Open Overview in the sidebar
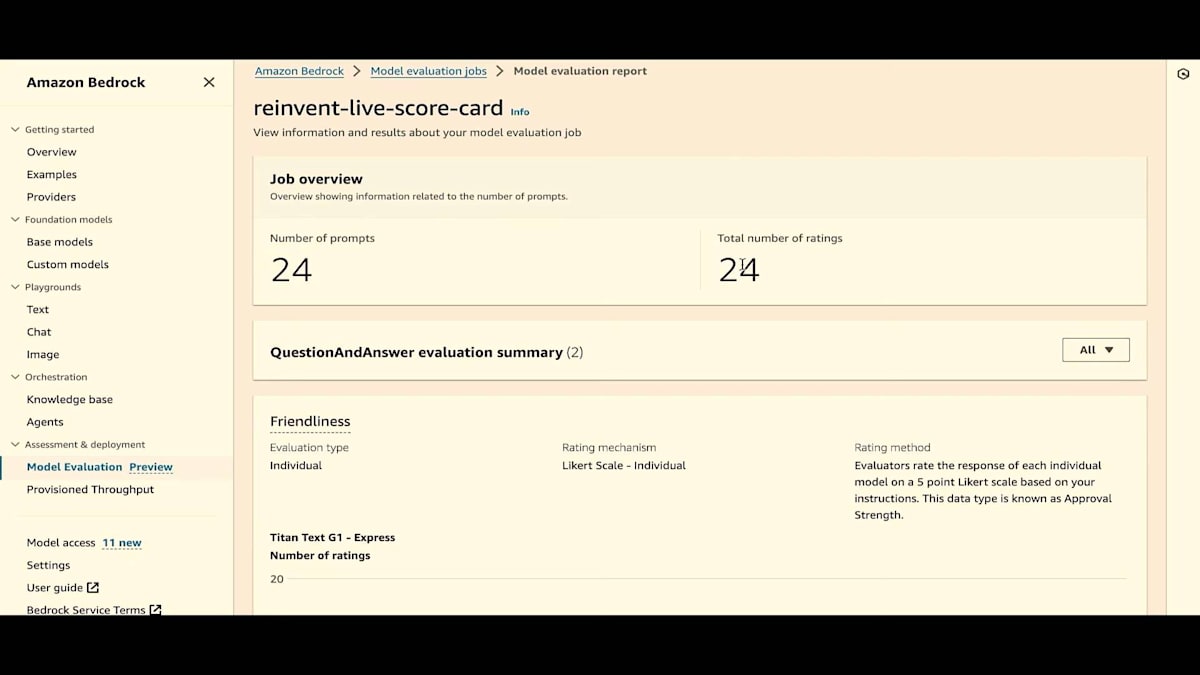 [x=52, y=152]
